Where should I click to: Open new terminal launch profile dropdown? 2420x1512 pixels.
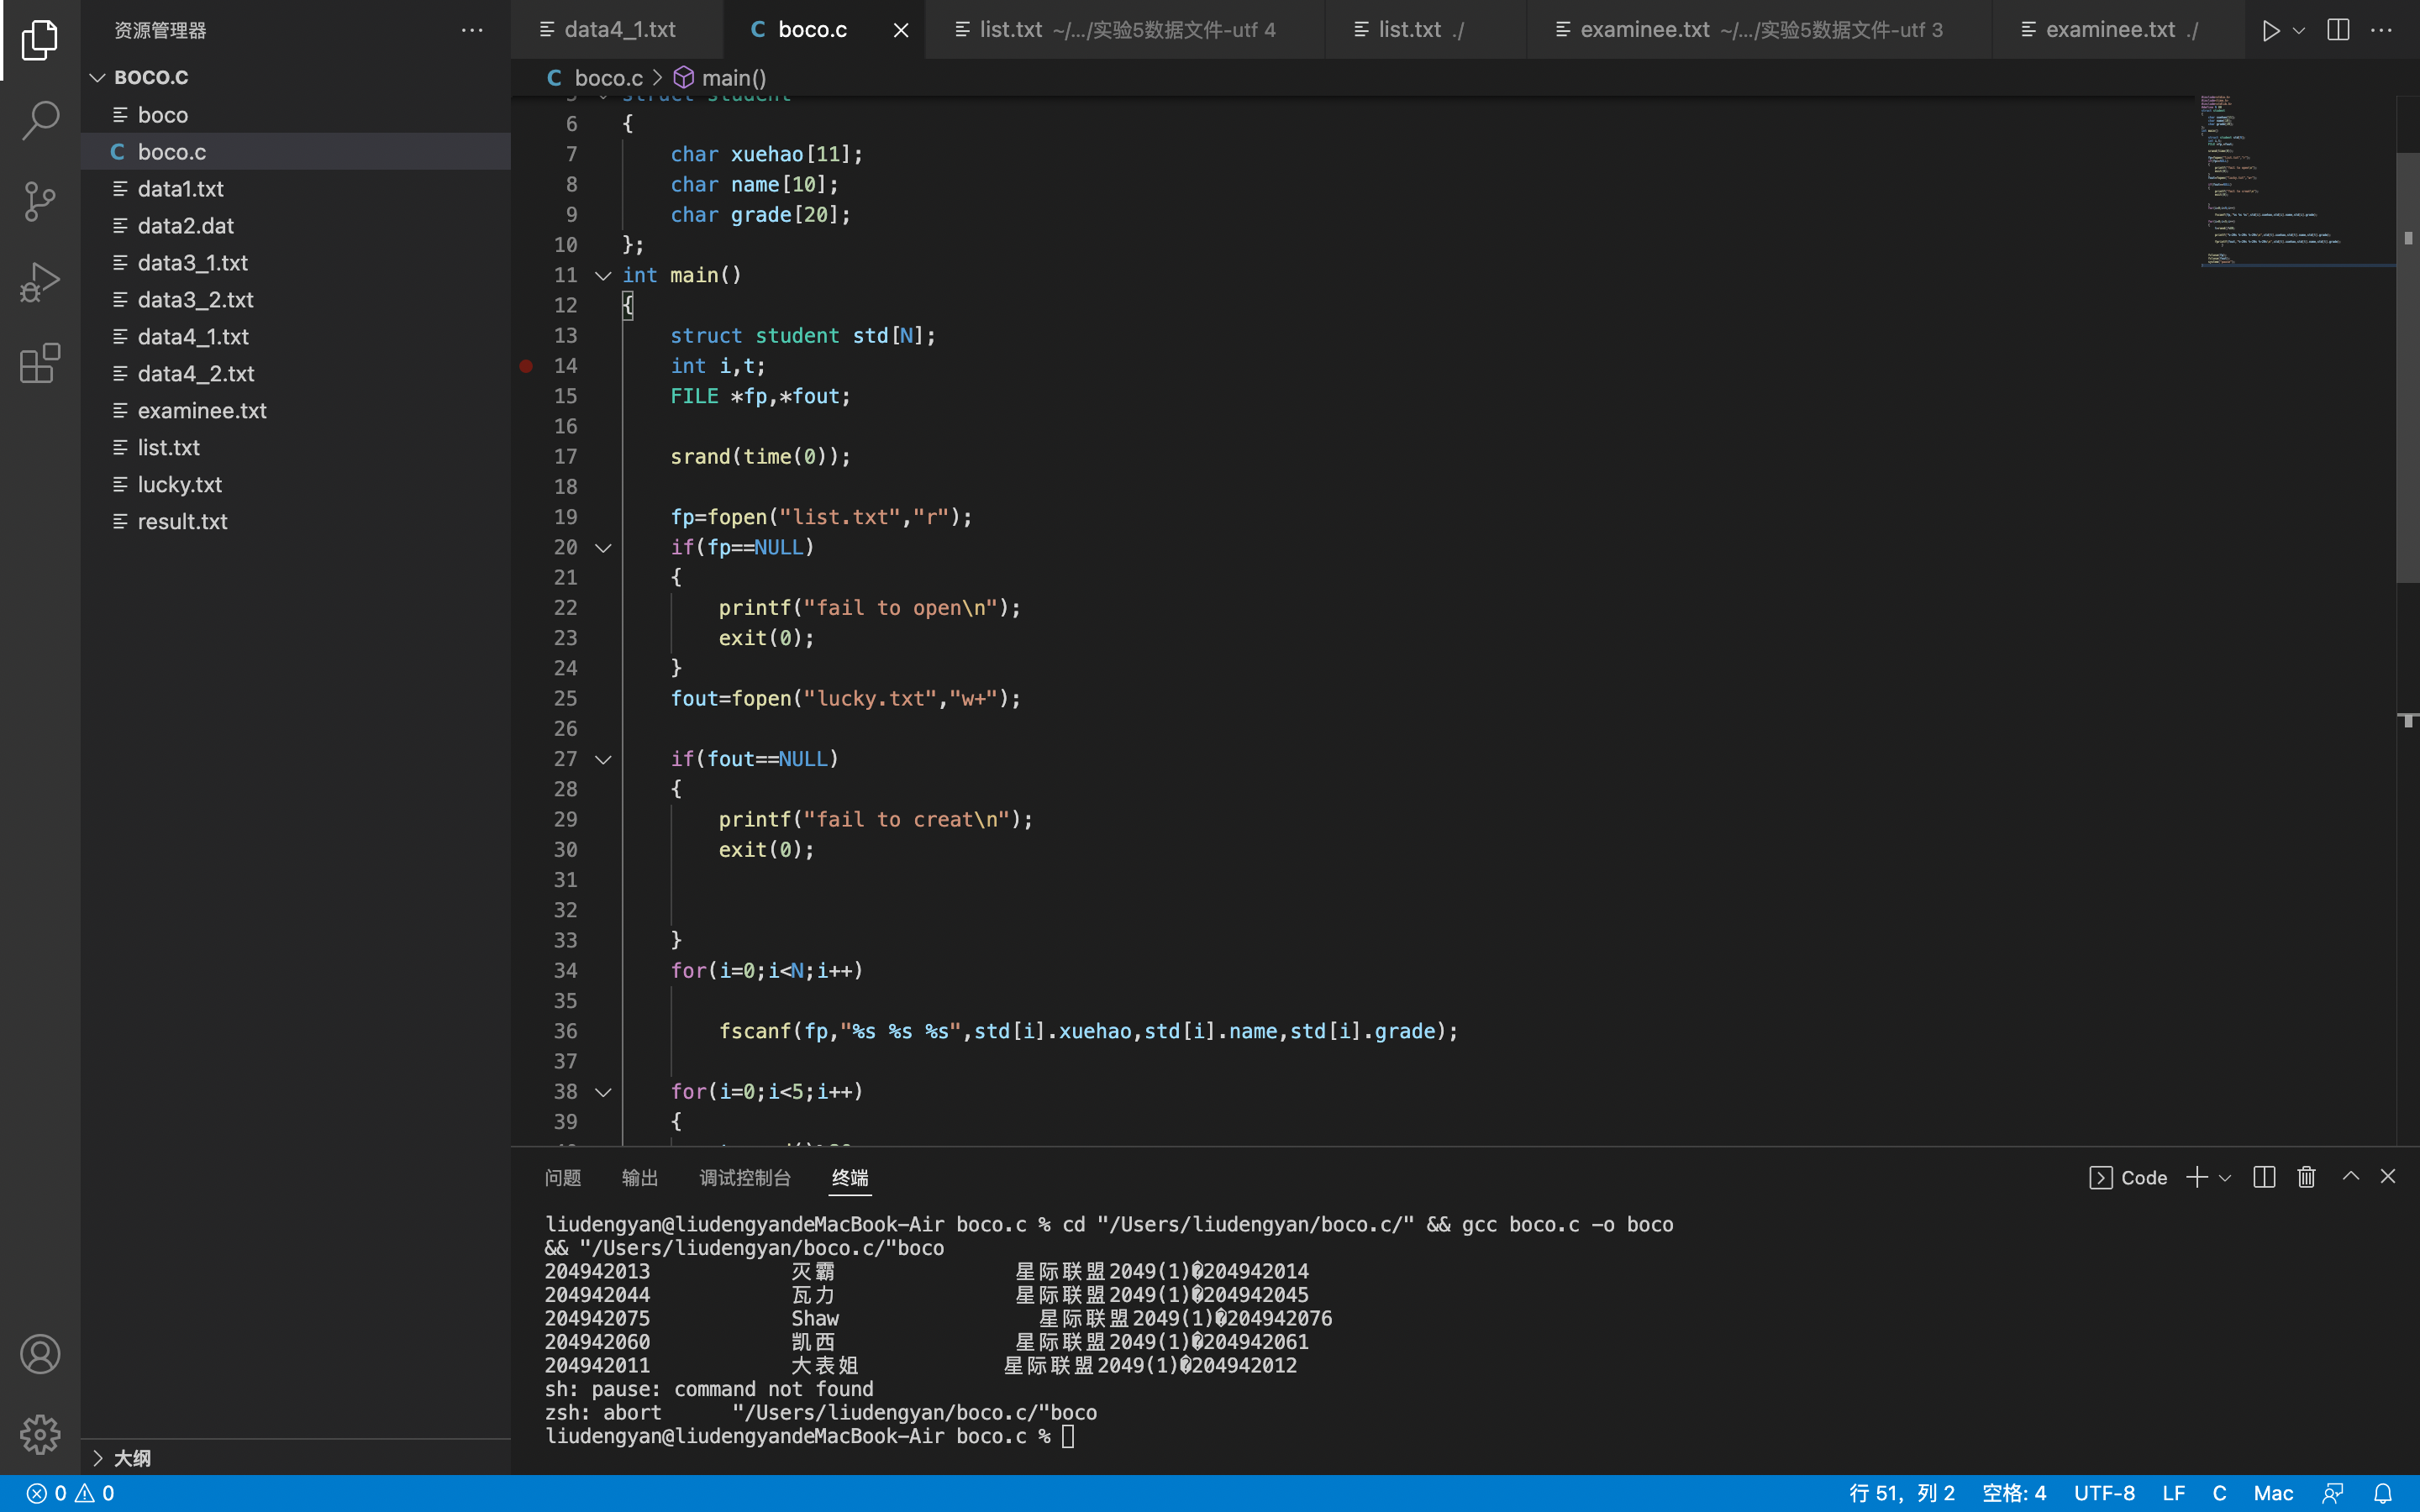click(x=2225, y=1178)
